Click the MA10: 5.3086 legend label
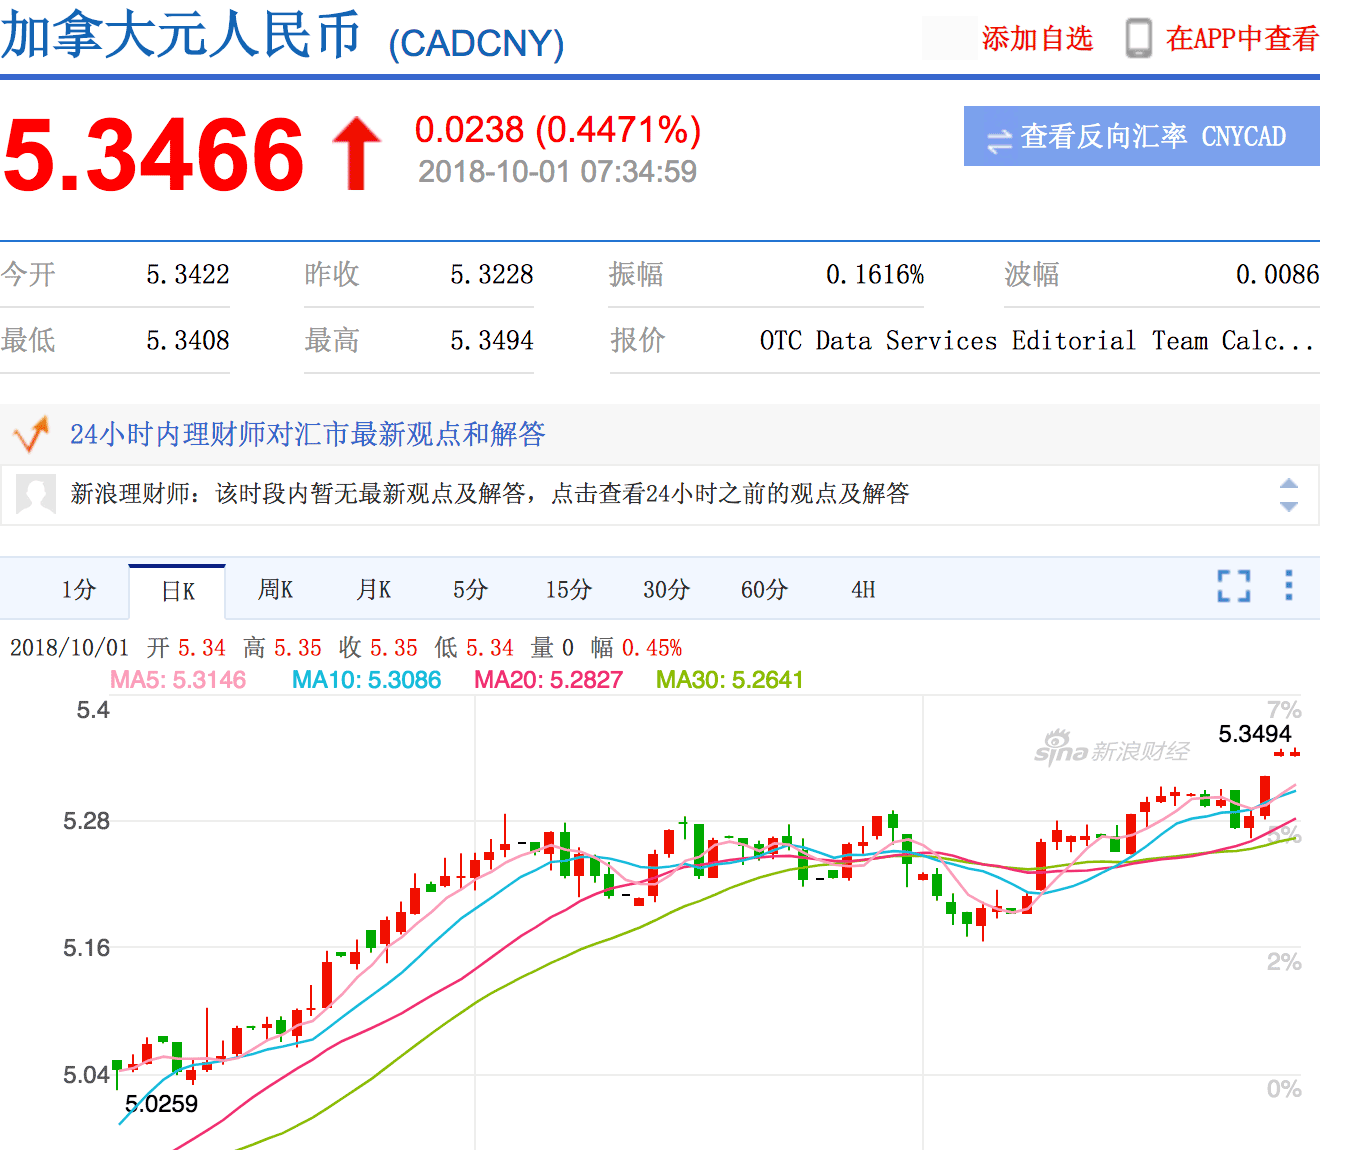 [366, 680]
